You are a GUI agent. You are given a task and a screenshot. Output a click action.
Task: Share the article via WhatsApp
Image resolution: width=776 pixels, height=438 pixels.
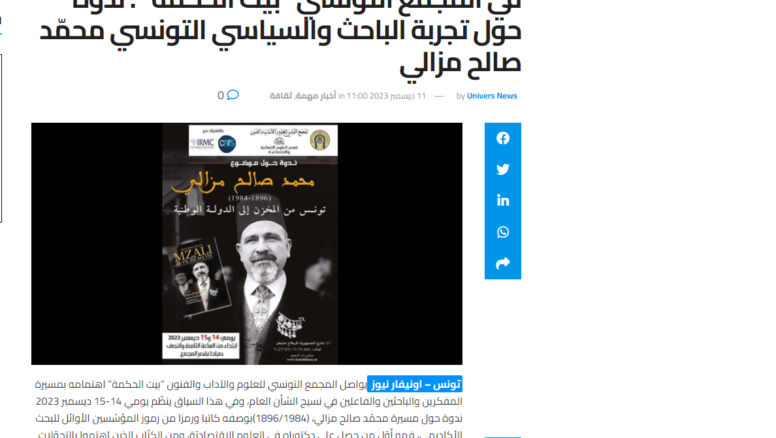click(502, 232)
